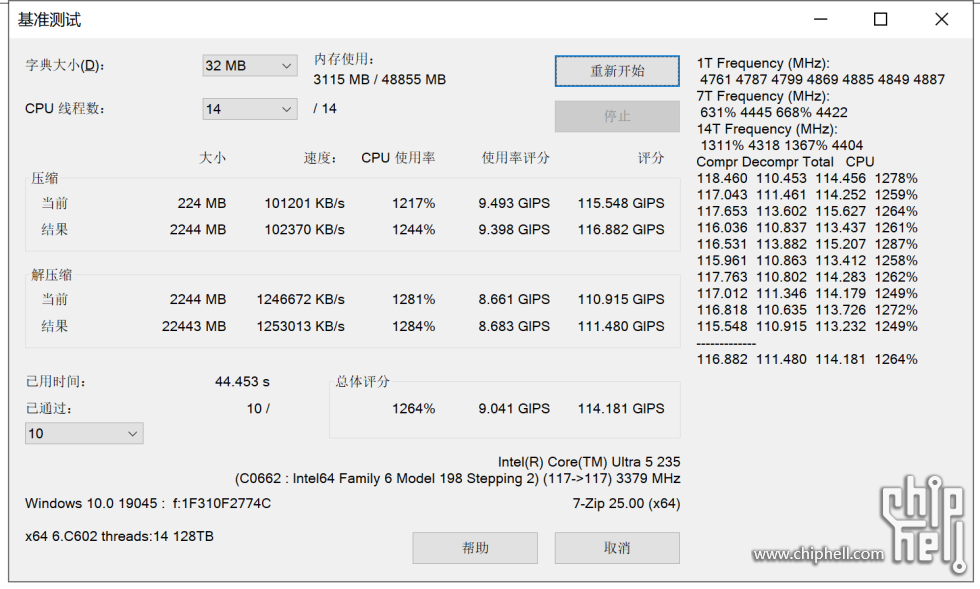The image size is (980, 589).
Task: Click the 7T Frequency (MHz) label
Action: 763,96
